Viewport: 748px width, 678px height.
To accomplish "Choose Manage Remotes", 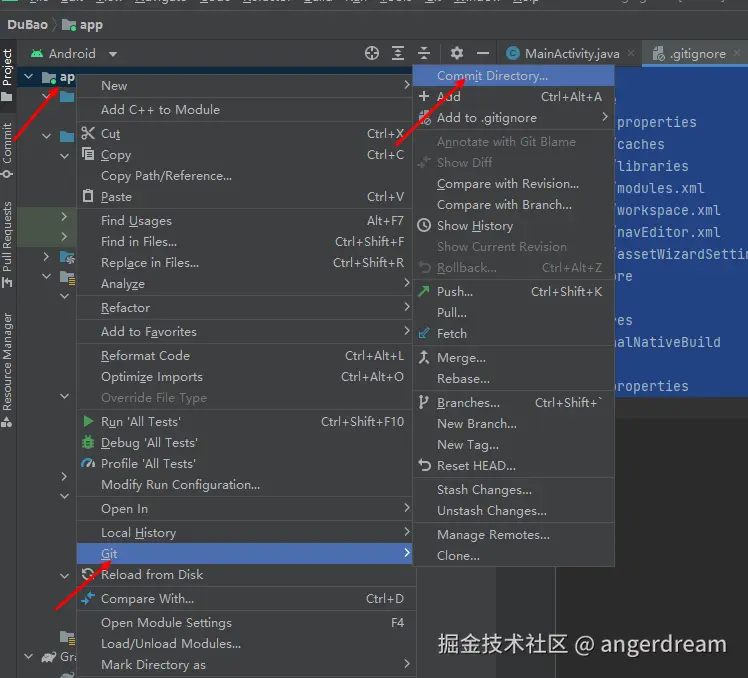I will point(513,535).
